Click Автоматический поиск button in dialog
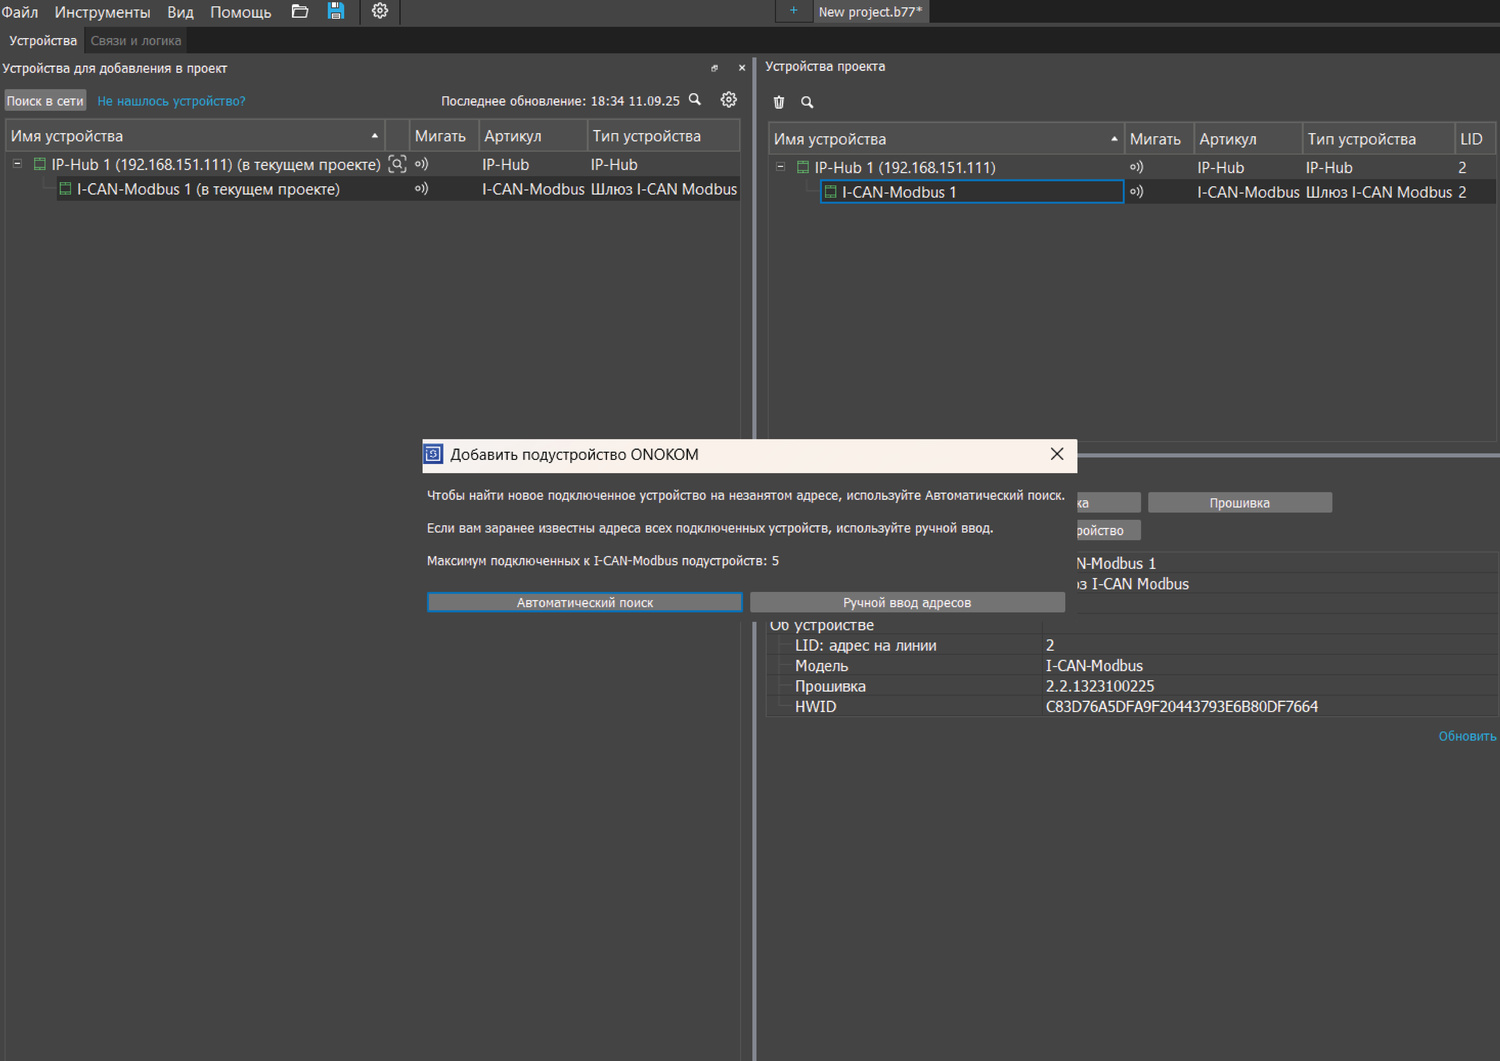The width and height of the screenshot is (1500, 1061). pos(584,602)
